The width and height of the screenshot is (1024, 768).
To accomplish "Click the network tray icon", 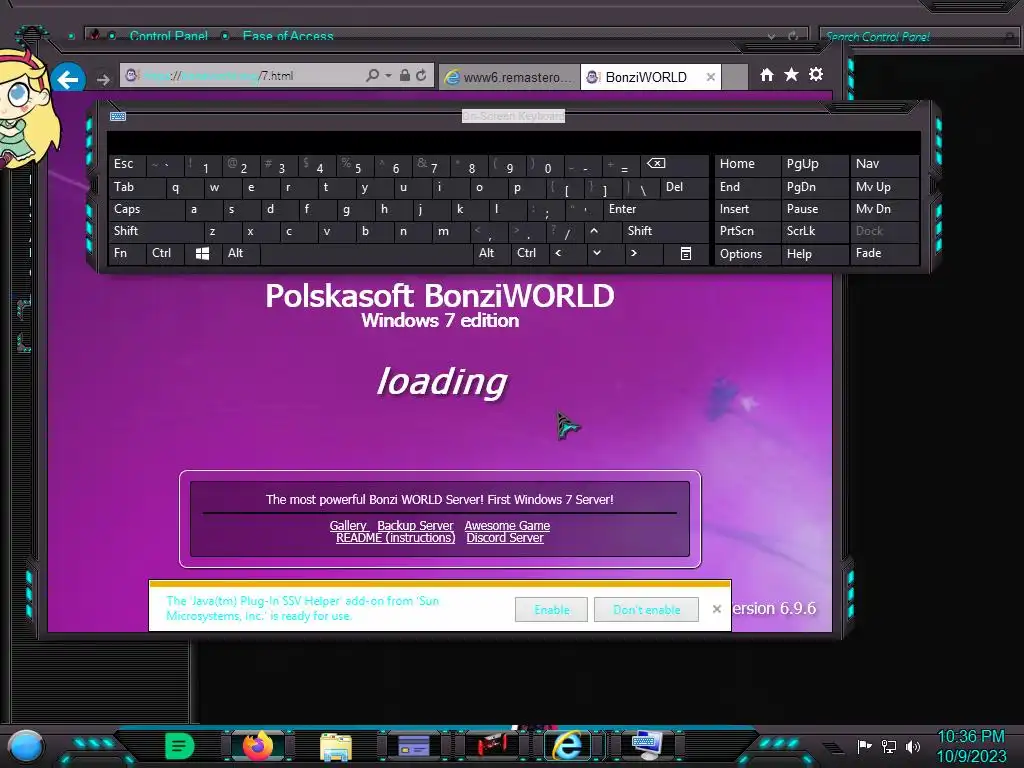I will pyautogui.click(x=889, y=746).
